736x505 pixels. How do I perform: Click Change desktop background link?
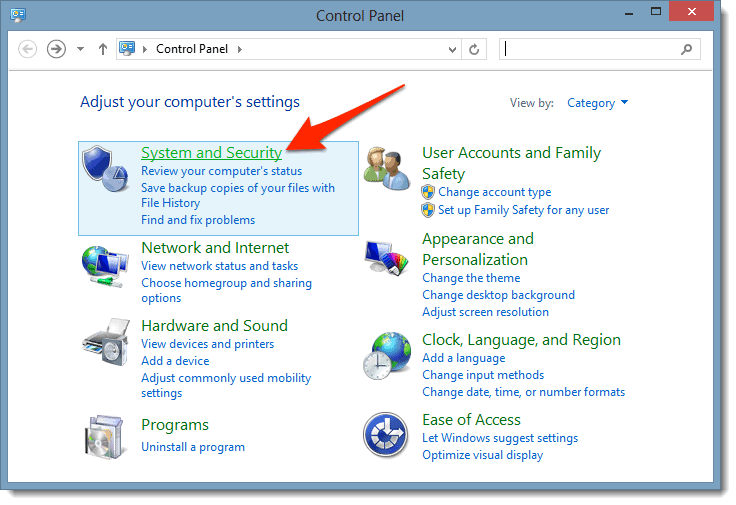pos(498,295)
